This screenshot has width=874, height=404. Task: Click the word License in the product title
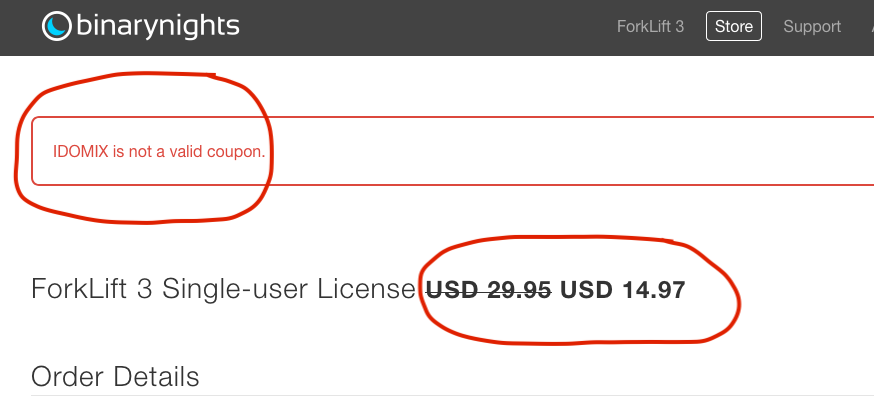[367, 289]
